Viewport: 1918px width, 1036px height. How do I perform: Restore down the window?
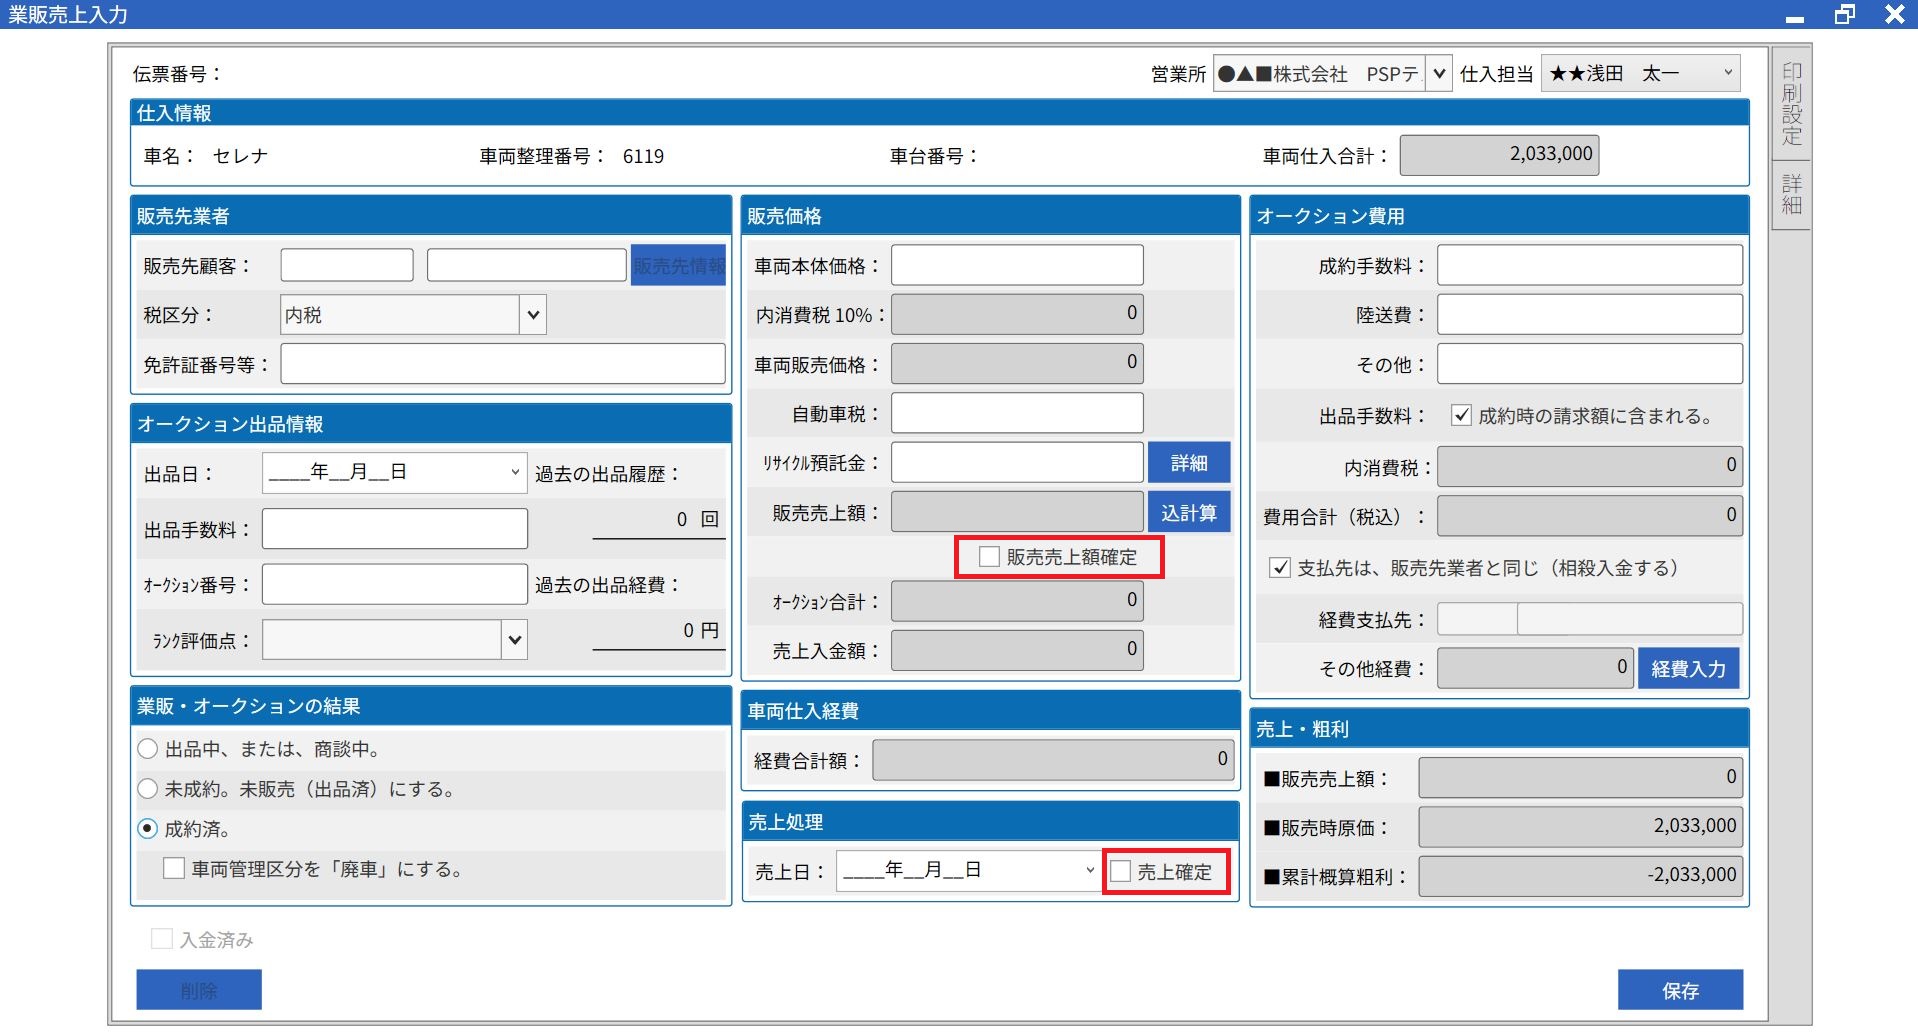(x=1844, y=14)
